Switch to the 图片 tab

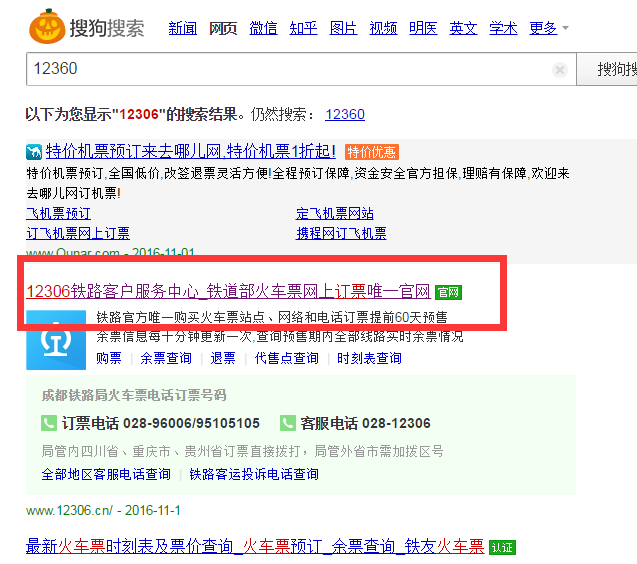343,28
